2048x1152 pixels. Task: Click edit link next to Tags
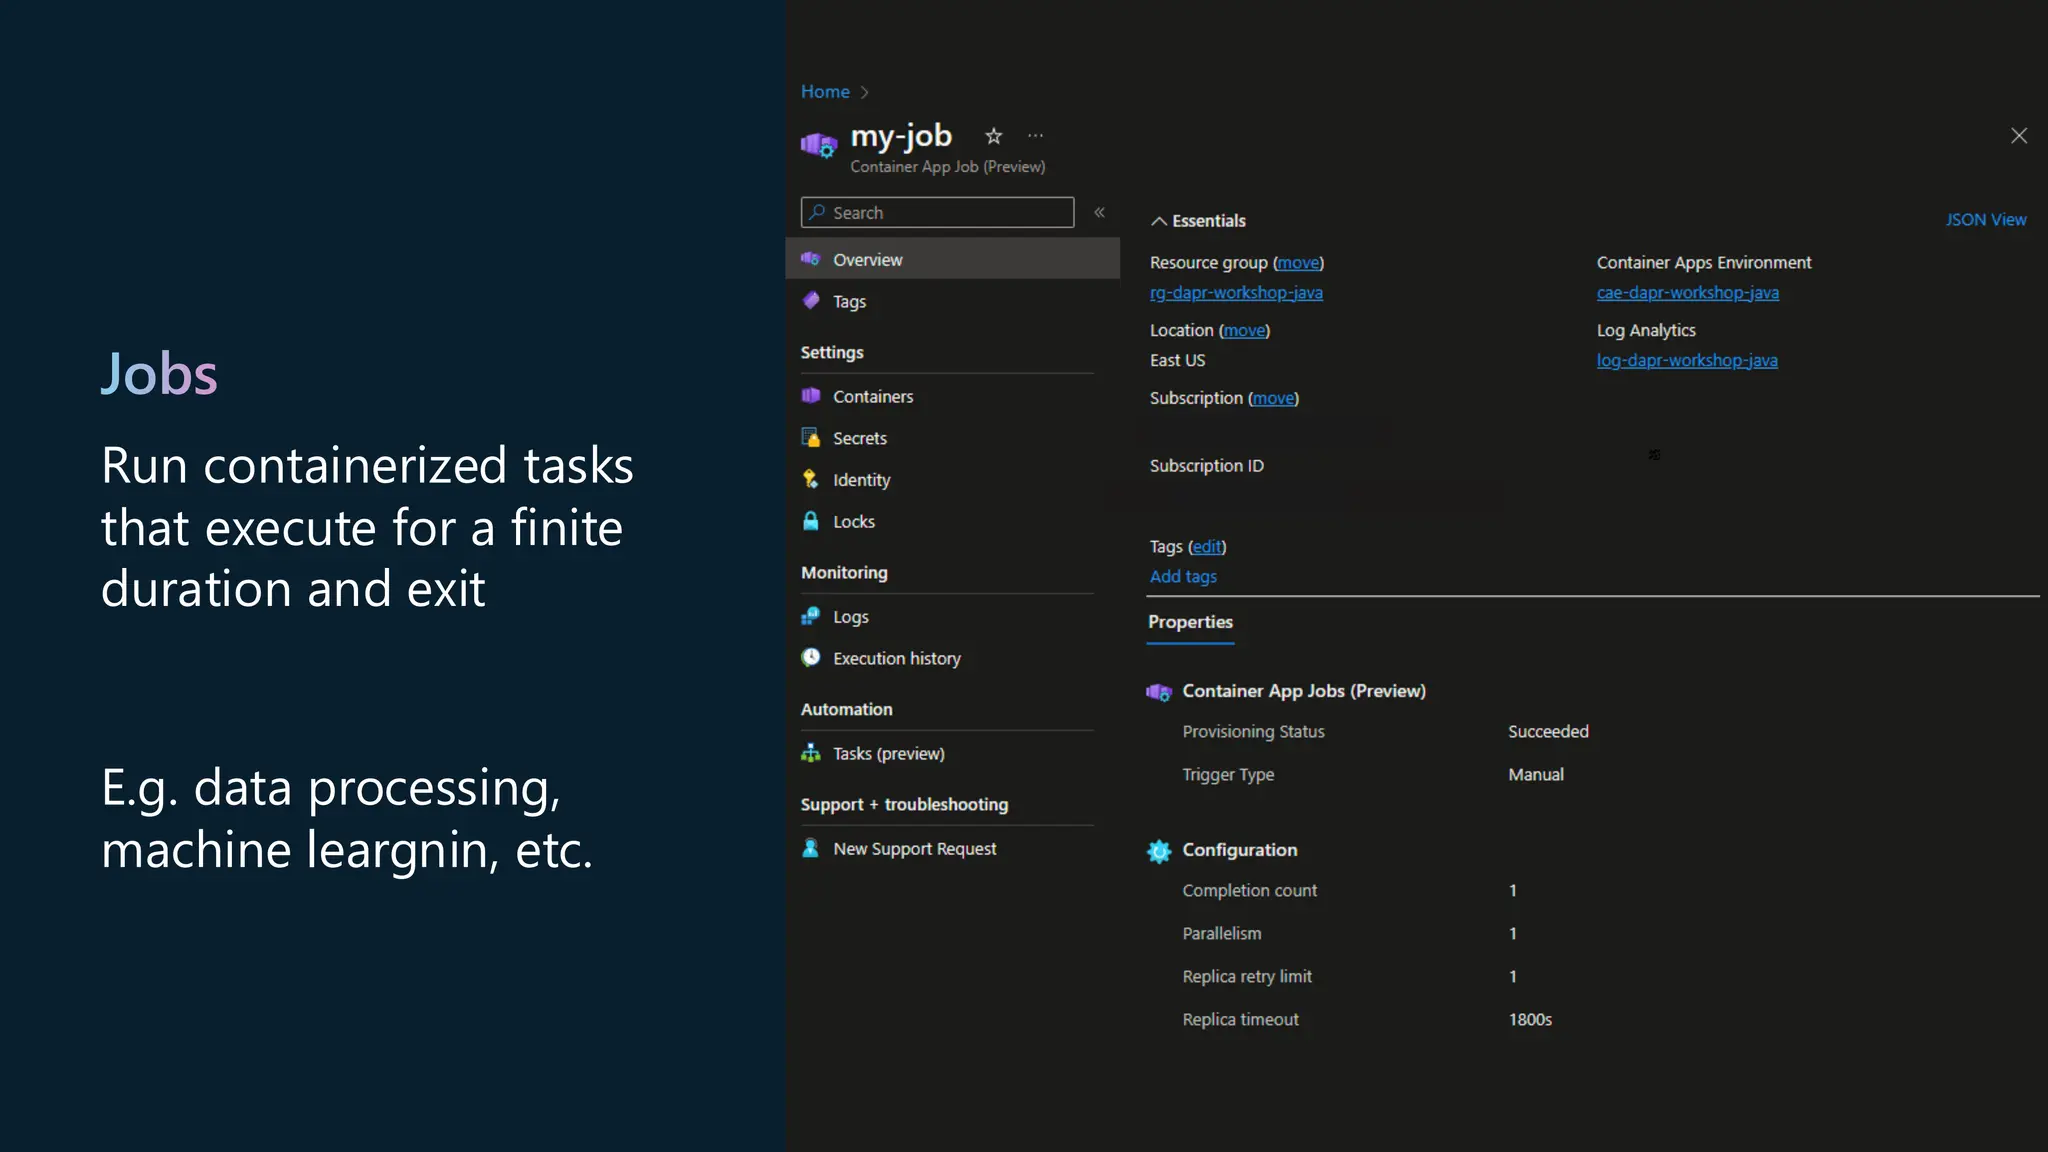coord(1207,547)
